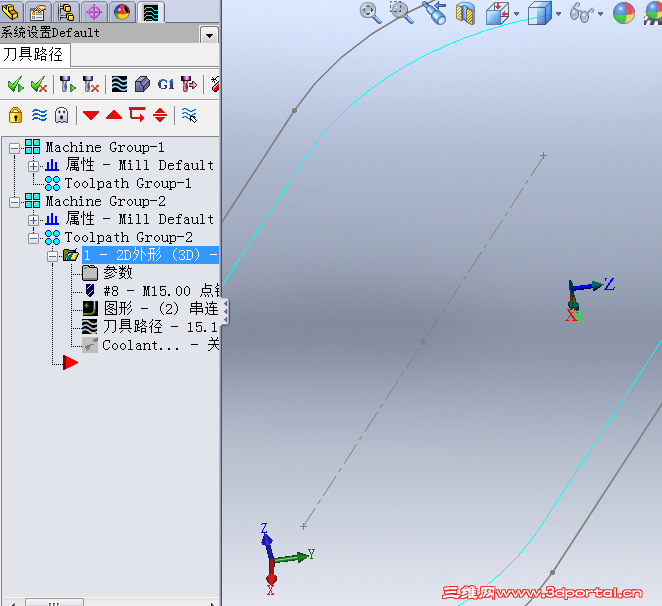This screenshot has height=606, width=662.
Task: Click Display Style cube icon
Action: tap(540, 13)
